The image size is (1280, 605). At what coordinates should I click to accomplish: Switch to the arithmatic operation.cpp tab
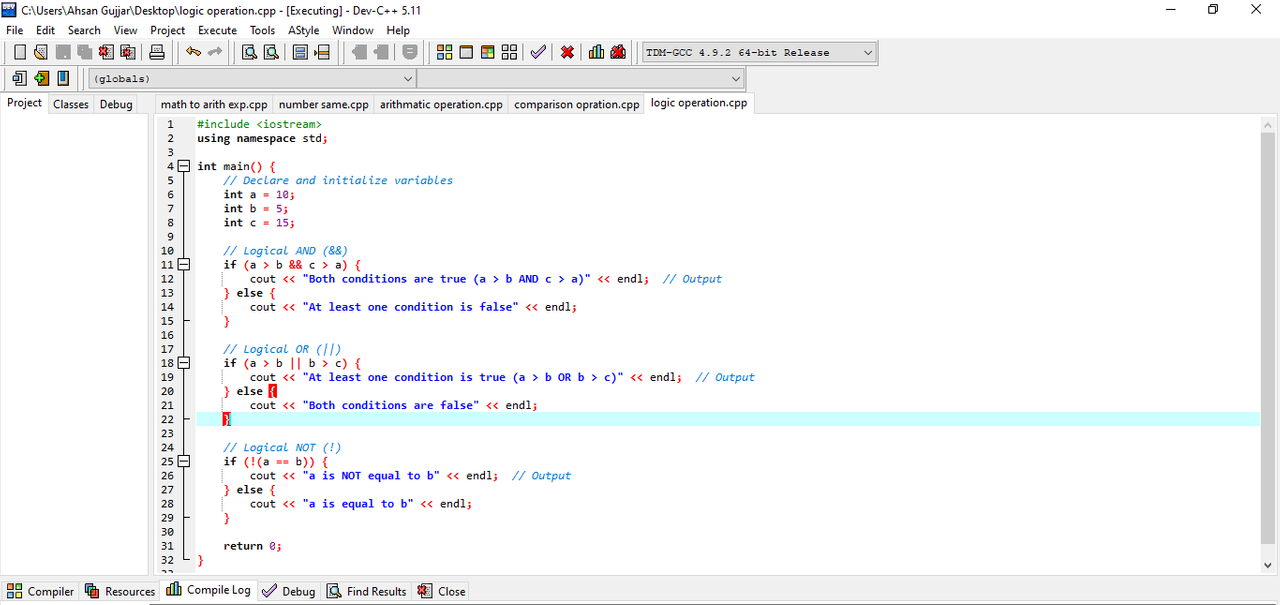click(x=441, y=104)
